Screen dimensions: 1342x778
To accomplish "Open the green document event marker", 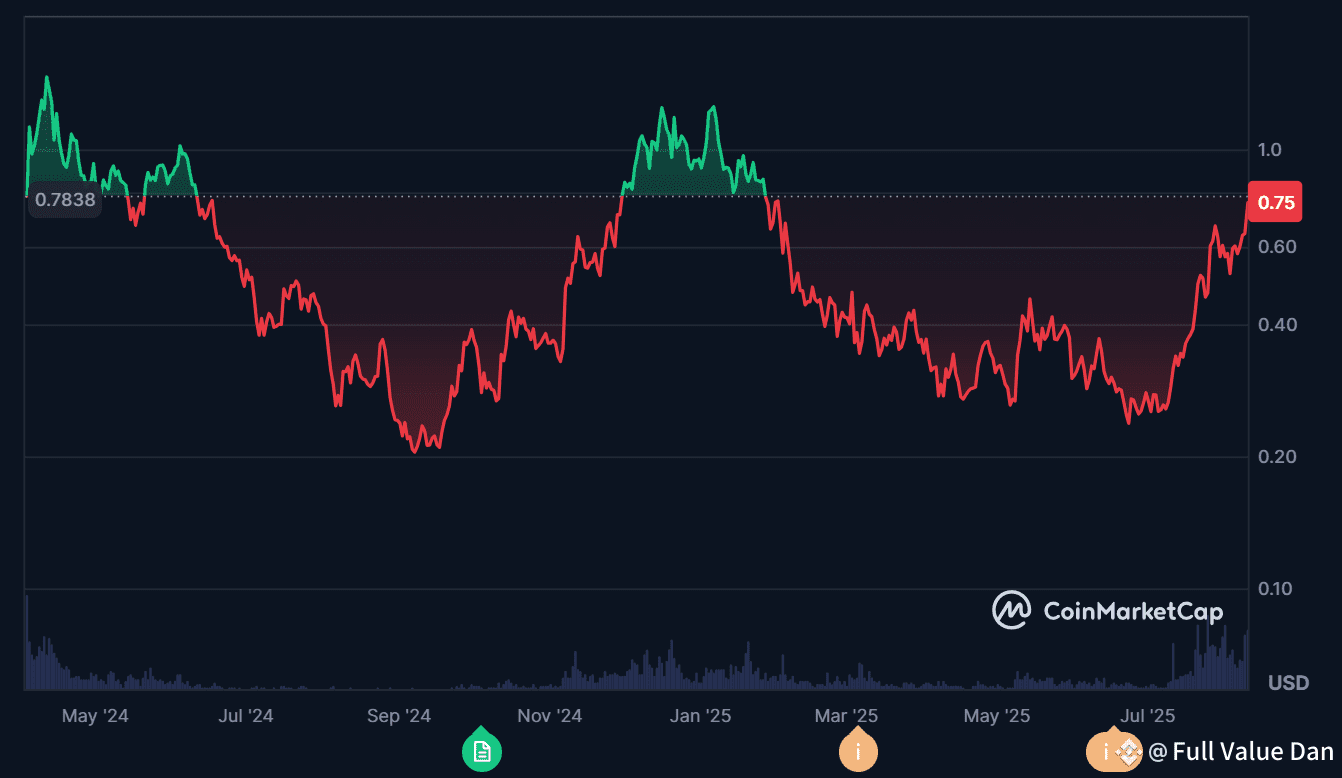I will pos(482,750).
